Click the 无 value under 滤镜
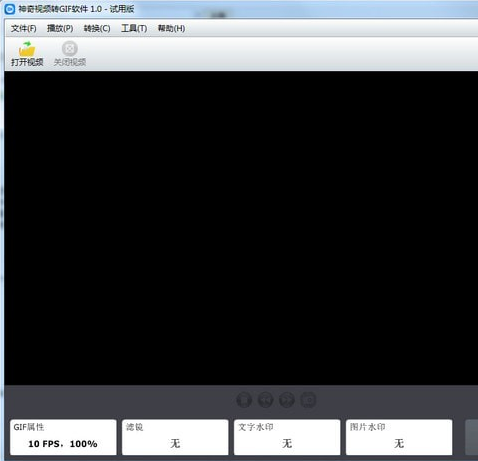The image size is (478, 461). click(175, 443)
